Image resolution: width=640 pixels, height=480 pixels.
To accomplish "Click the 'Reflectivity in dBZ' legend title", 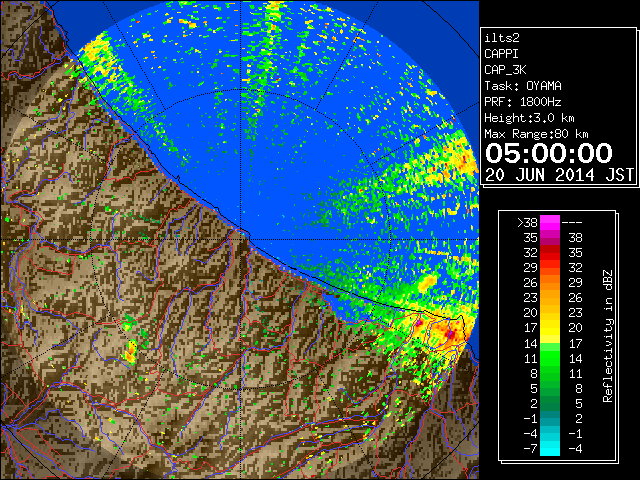I will [x=608, y=336].
